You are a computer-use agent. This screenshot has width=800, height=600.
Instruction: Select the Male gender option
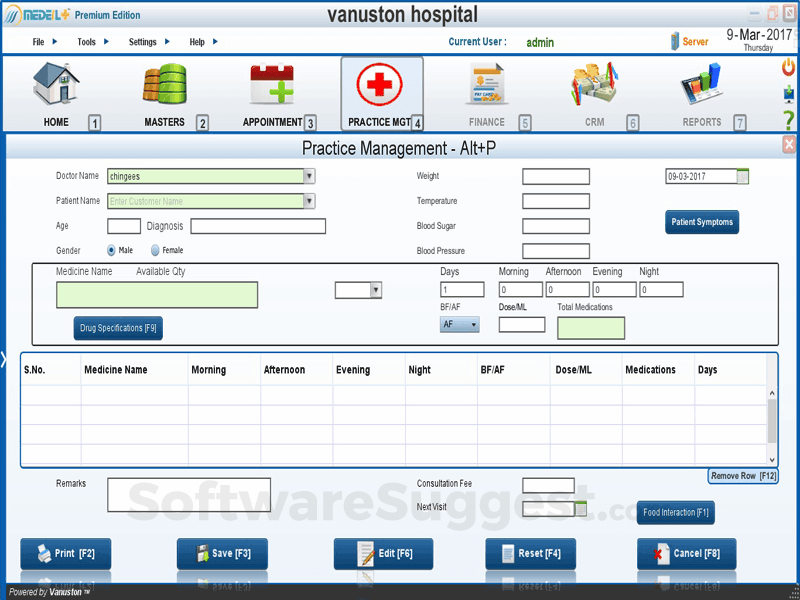[110, 251]
